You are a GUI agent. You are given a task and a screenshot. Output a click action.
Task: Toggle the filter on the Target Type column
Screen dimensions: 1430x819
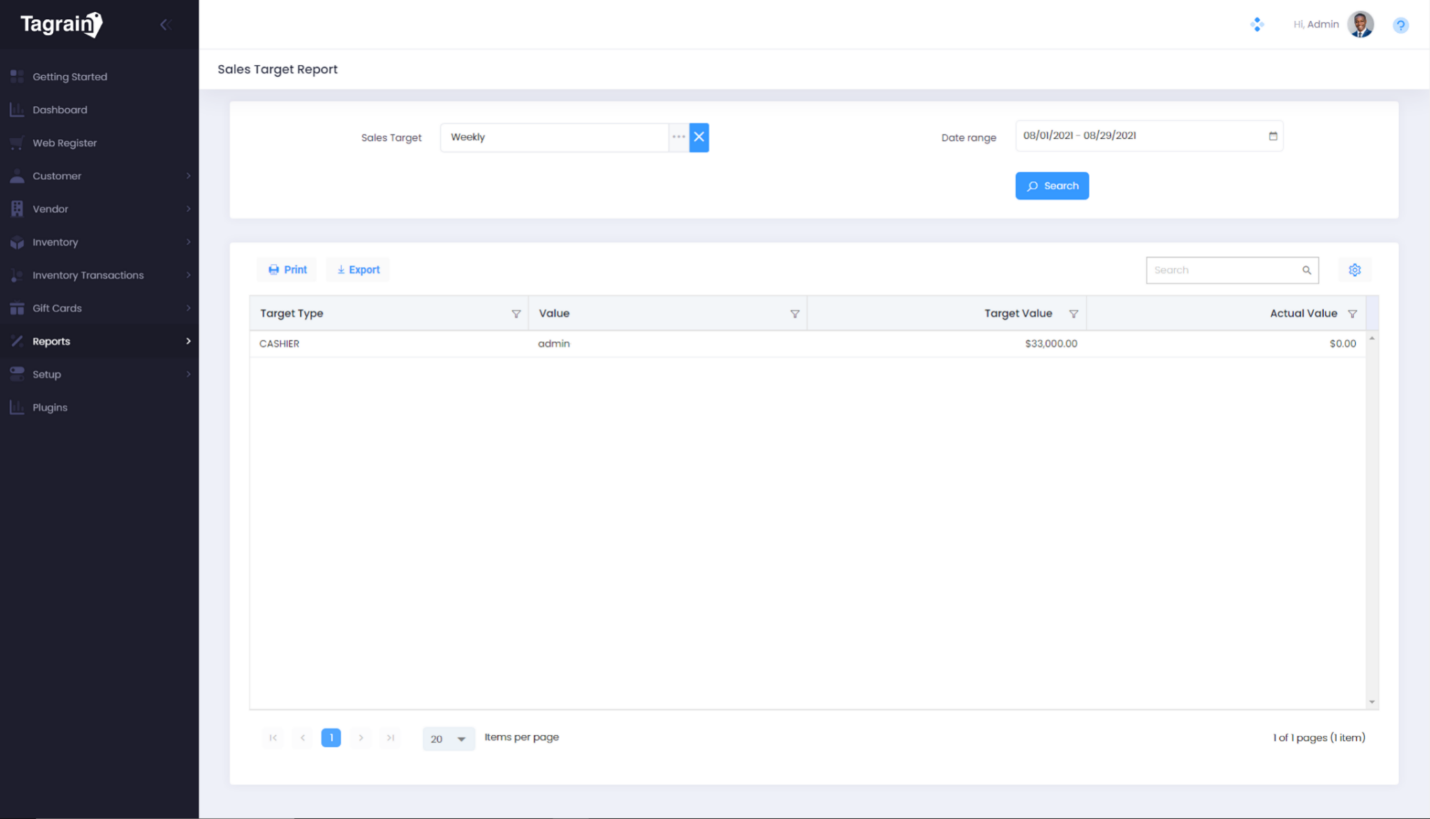click(x=516, y=313)
